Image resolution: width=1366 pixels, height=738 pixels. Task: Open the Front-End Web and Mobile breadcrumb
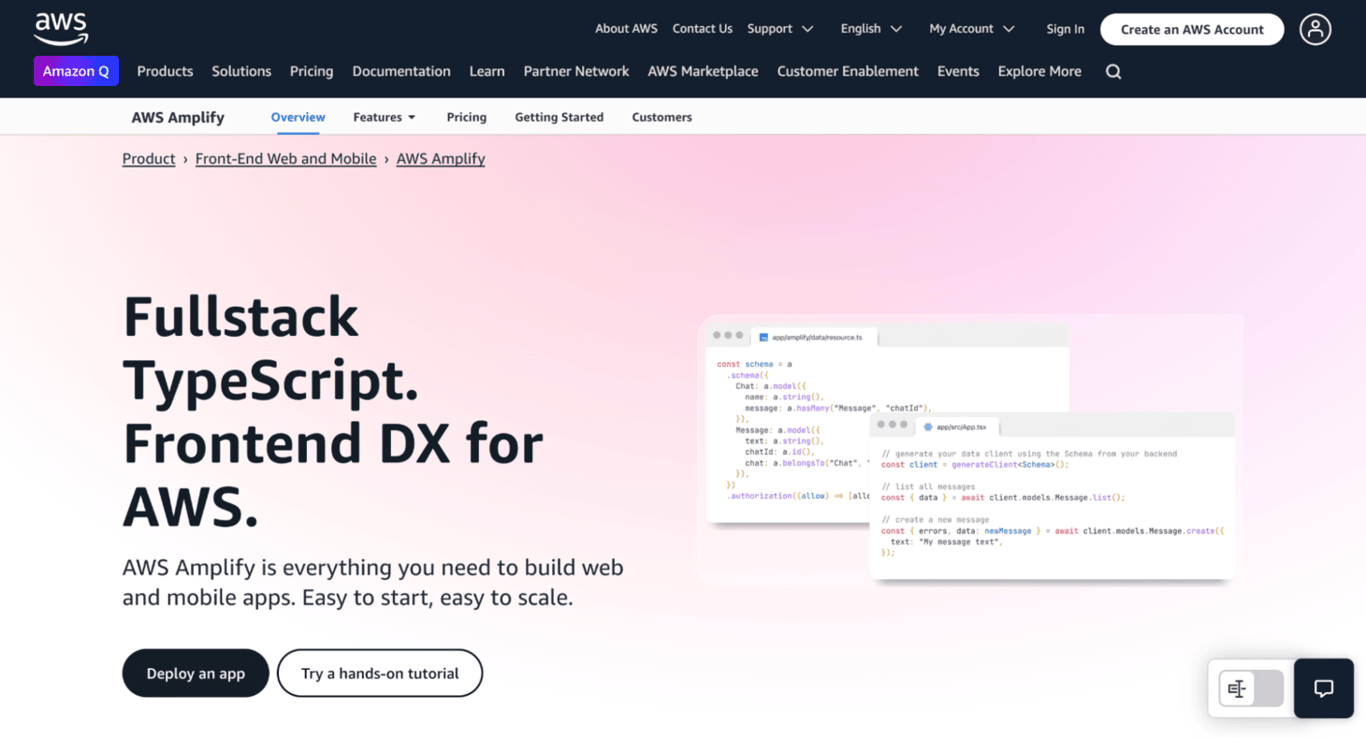286,158
